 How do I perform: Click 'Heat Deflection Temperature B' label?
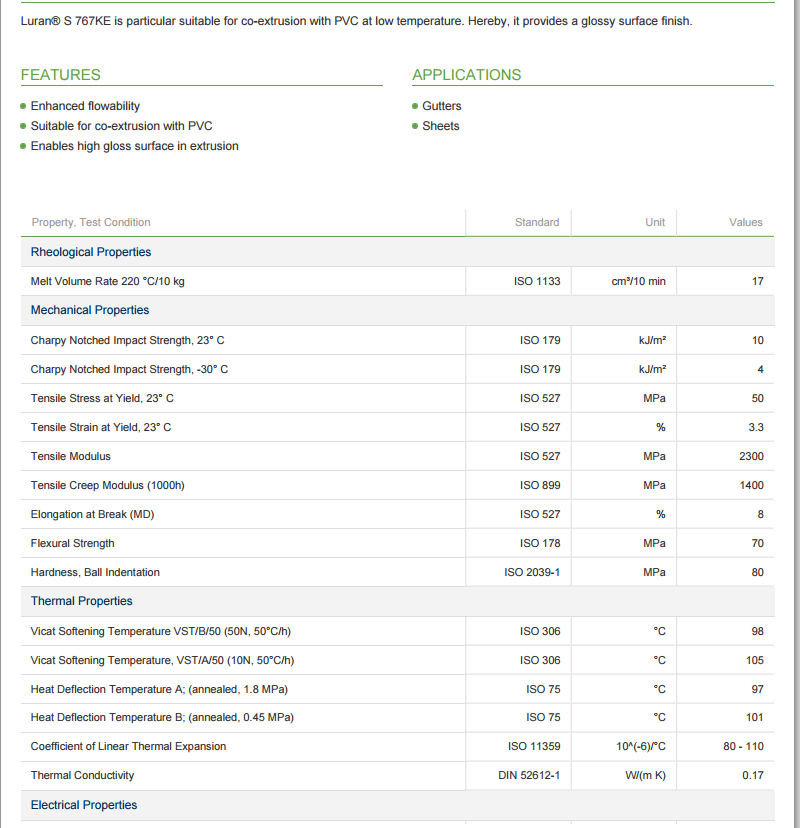click(x=162, y=718)
